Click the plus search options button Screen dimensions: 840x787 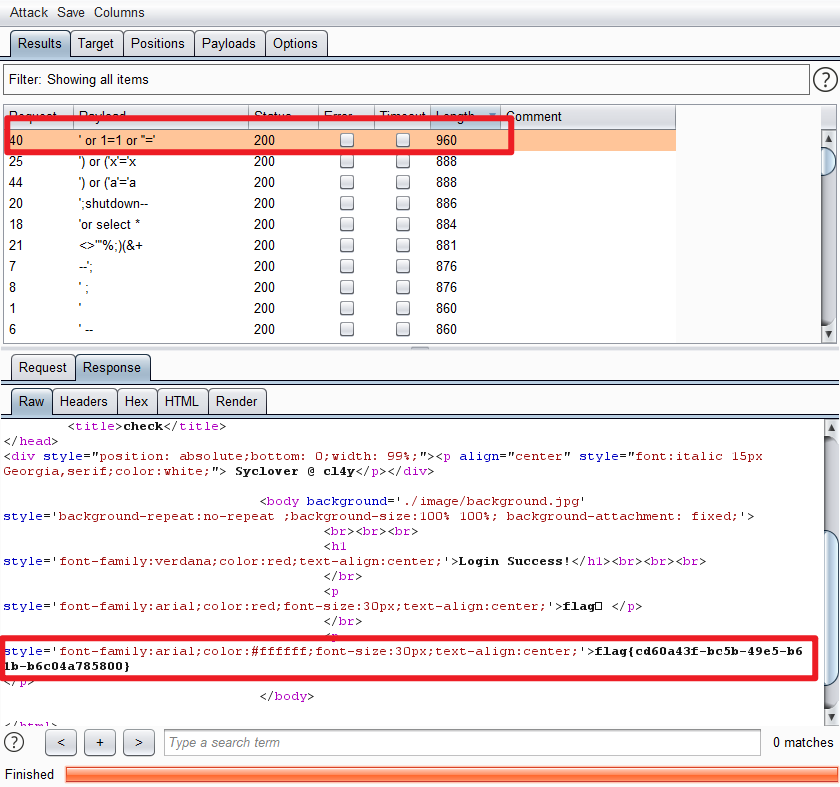100,743
